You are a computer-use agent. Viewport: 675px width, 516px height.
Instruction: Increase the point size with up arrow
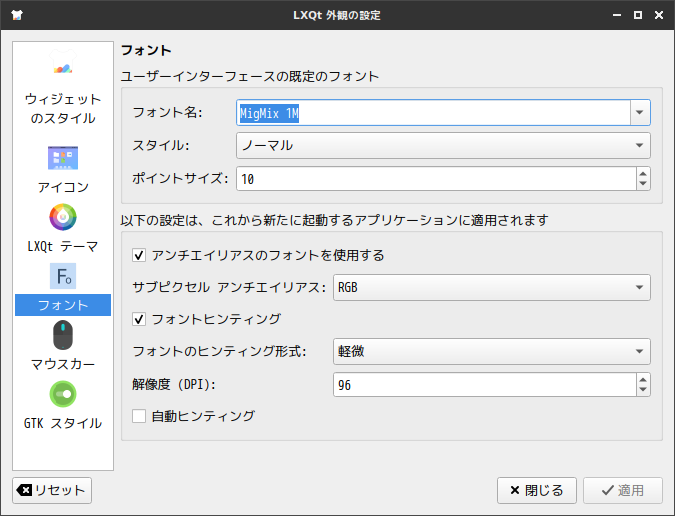[642, 173]
